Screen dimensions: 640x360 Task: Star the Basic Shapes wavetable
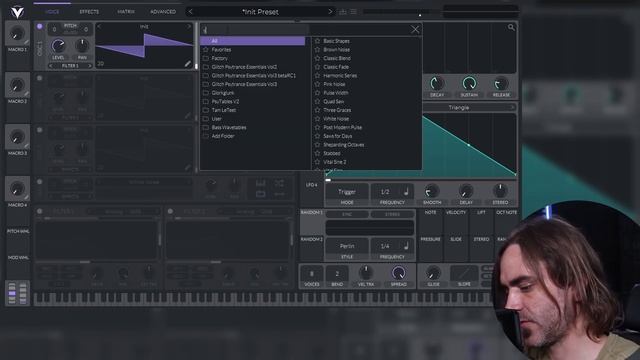coord(317,41)
